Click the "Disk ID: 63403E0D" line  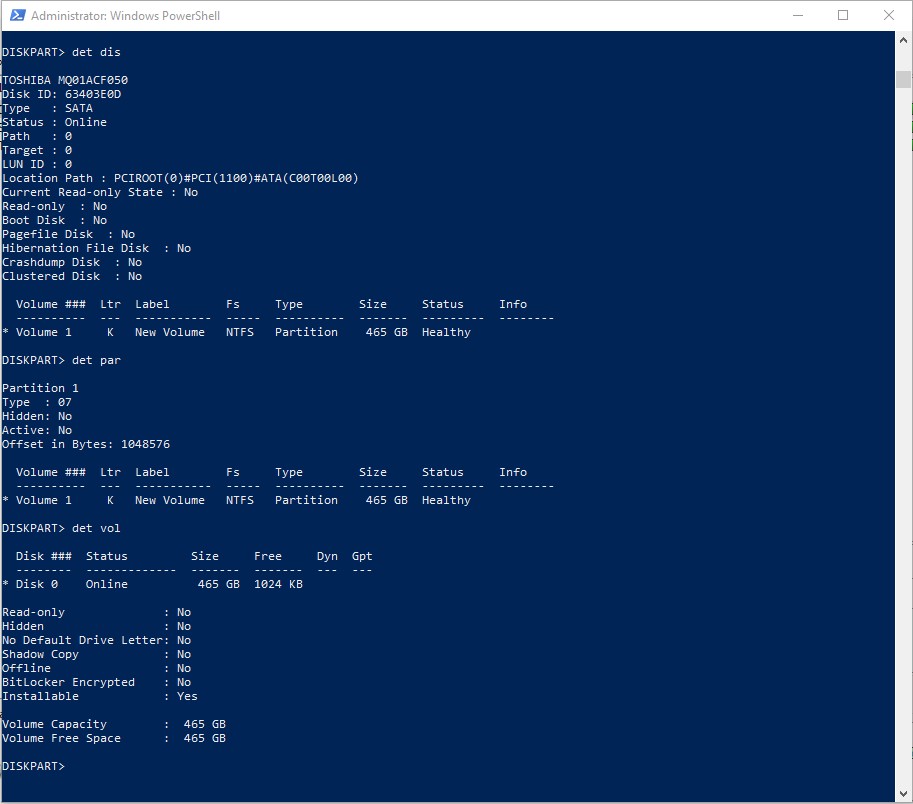pyautogui.click(x=62, y=94)
